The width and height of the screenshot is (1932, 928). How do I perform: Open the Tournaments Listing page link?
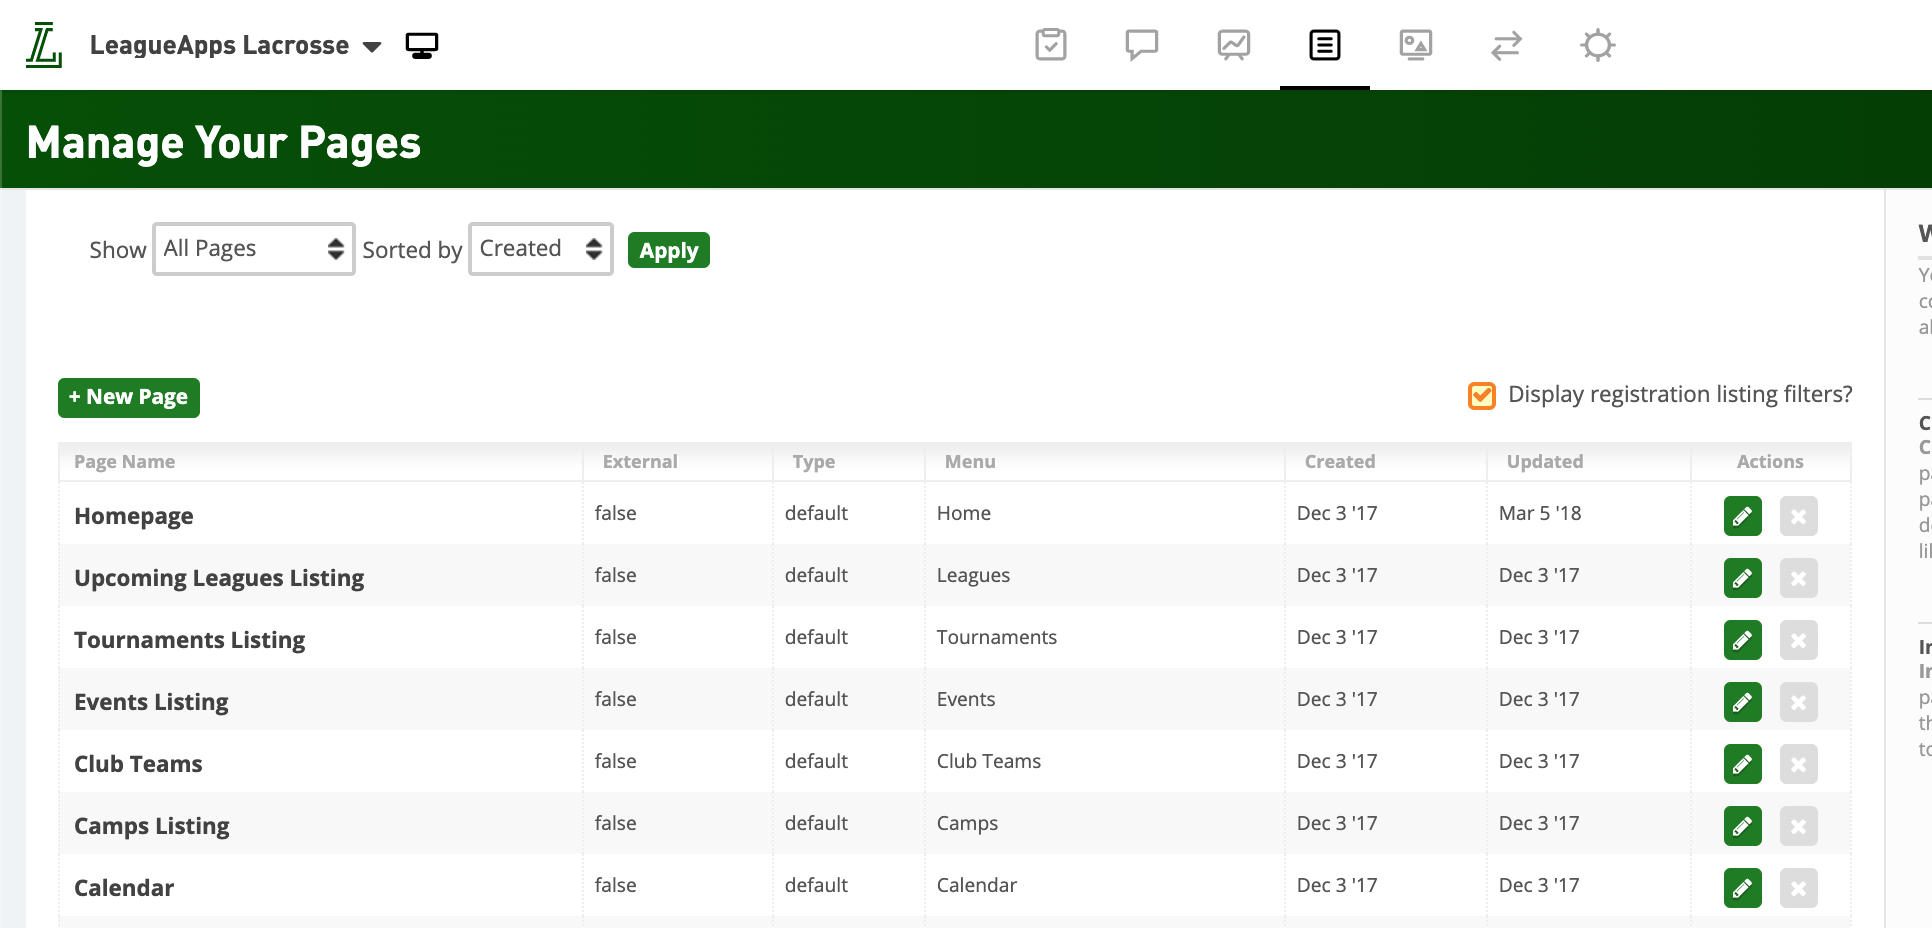point(190,640)
